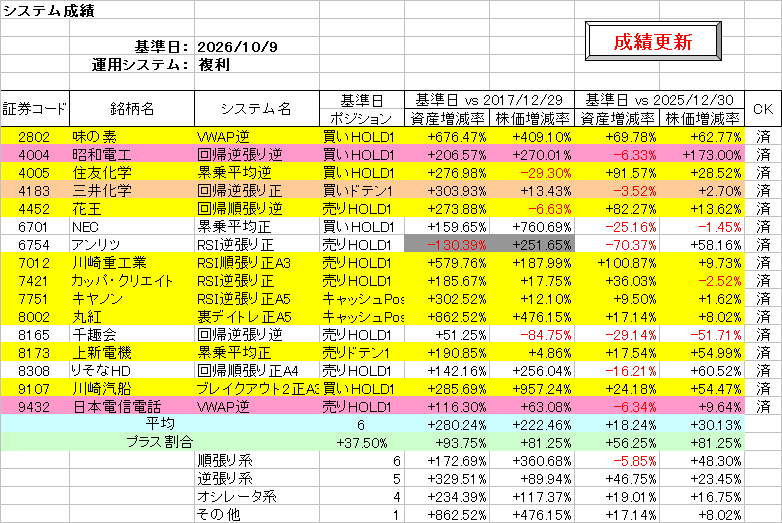The width and height of the screenshot is (782, 523).
Task: Select +862.52% cell in 丸紅 row
Action: pyautogui.click(x=447, y=317)
